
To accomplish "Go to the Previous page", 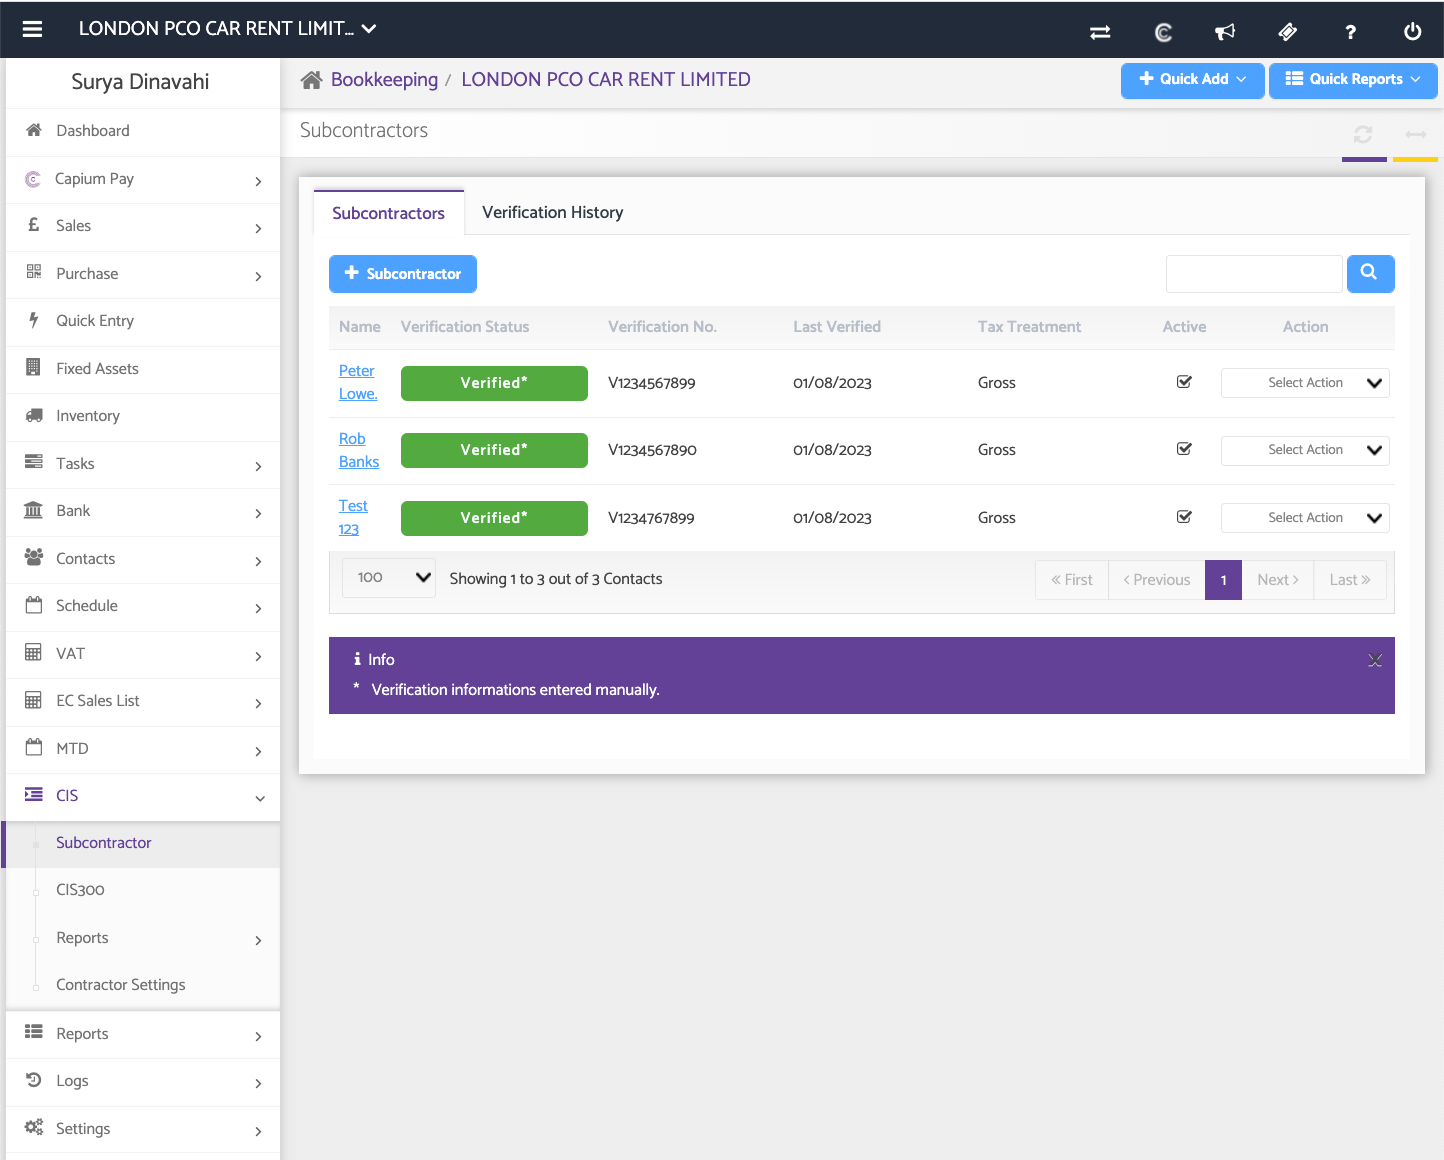I will [x=1157, y=580].
